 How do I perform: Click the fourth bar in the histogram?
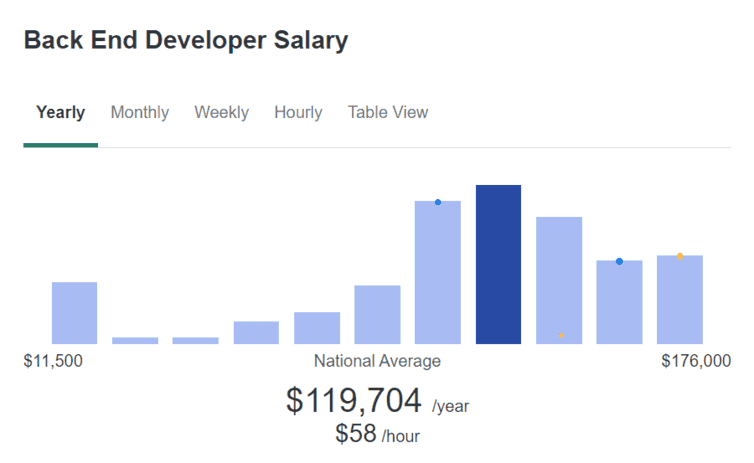point(256,332)
